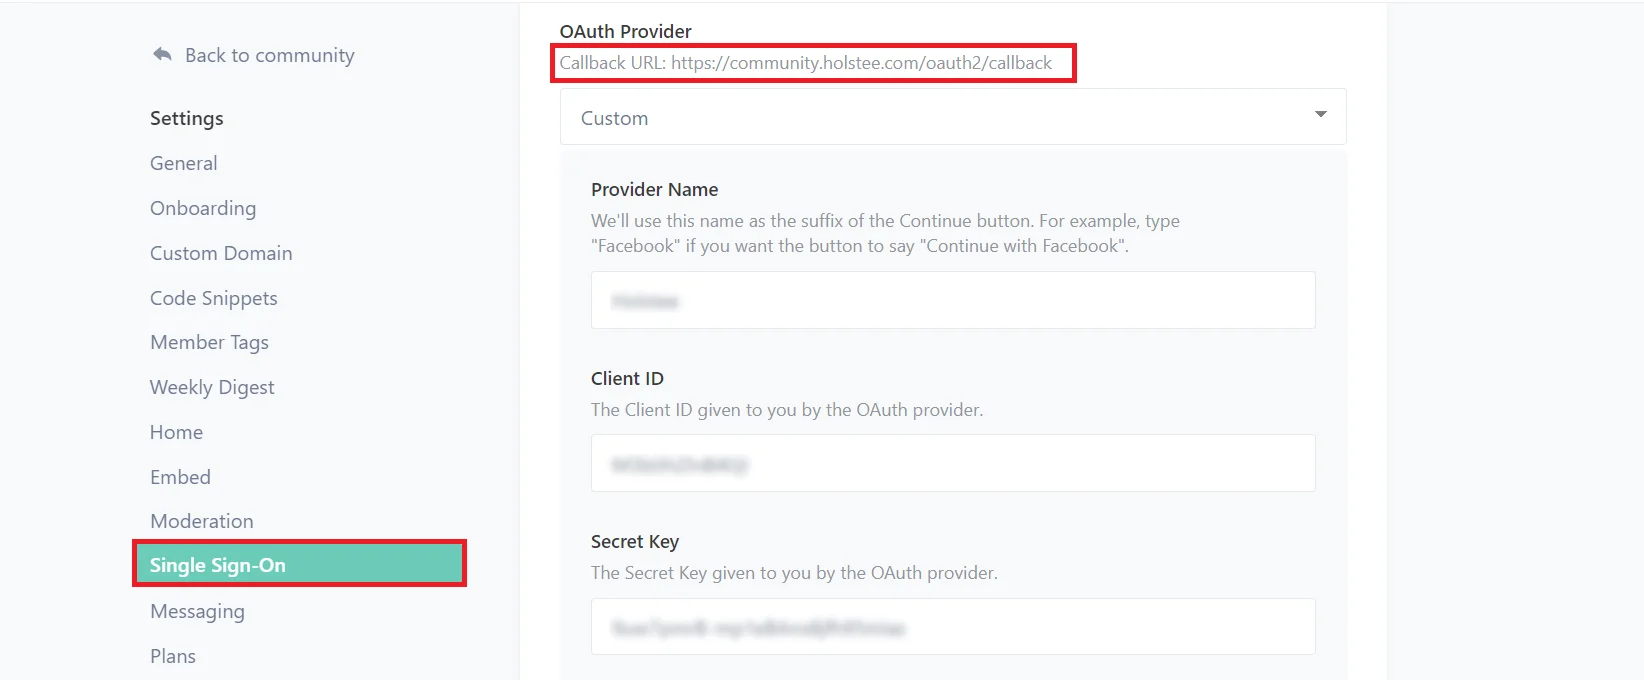Open the Weekly Digest settings
The image size is (1644, 680).
coord(212,387)
